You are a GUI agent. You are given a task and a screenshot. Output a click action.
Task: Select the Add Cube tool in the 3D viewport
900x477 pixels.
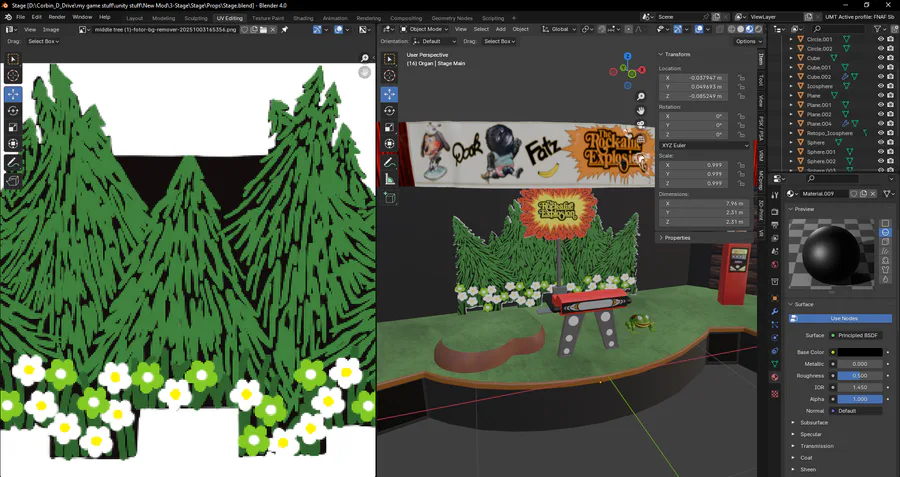[x=389, y=199]
